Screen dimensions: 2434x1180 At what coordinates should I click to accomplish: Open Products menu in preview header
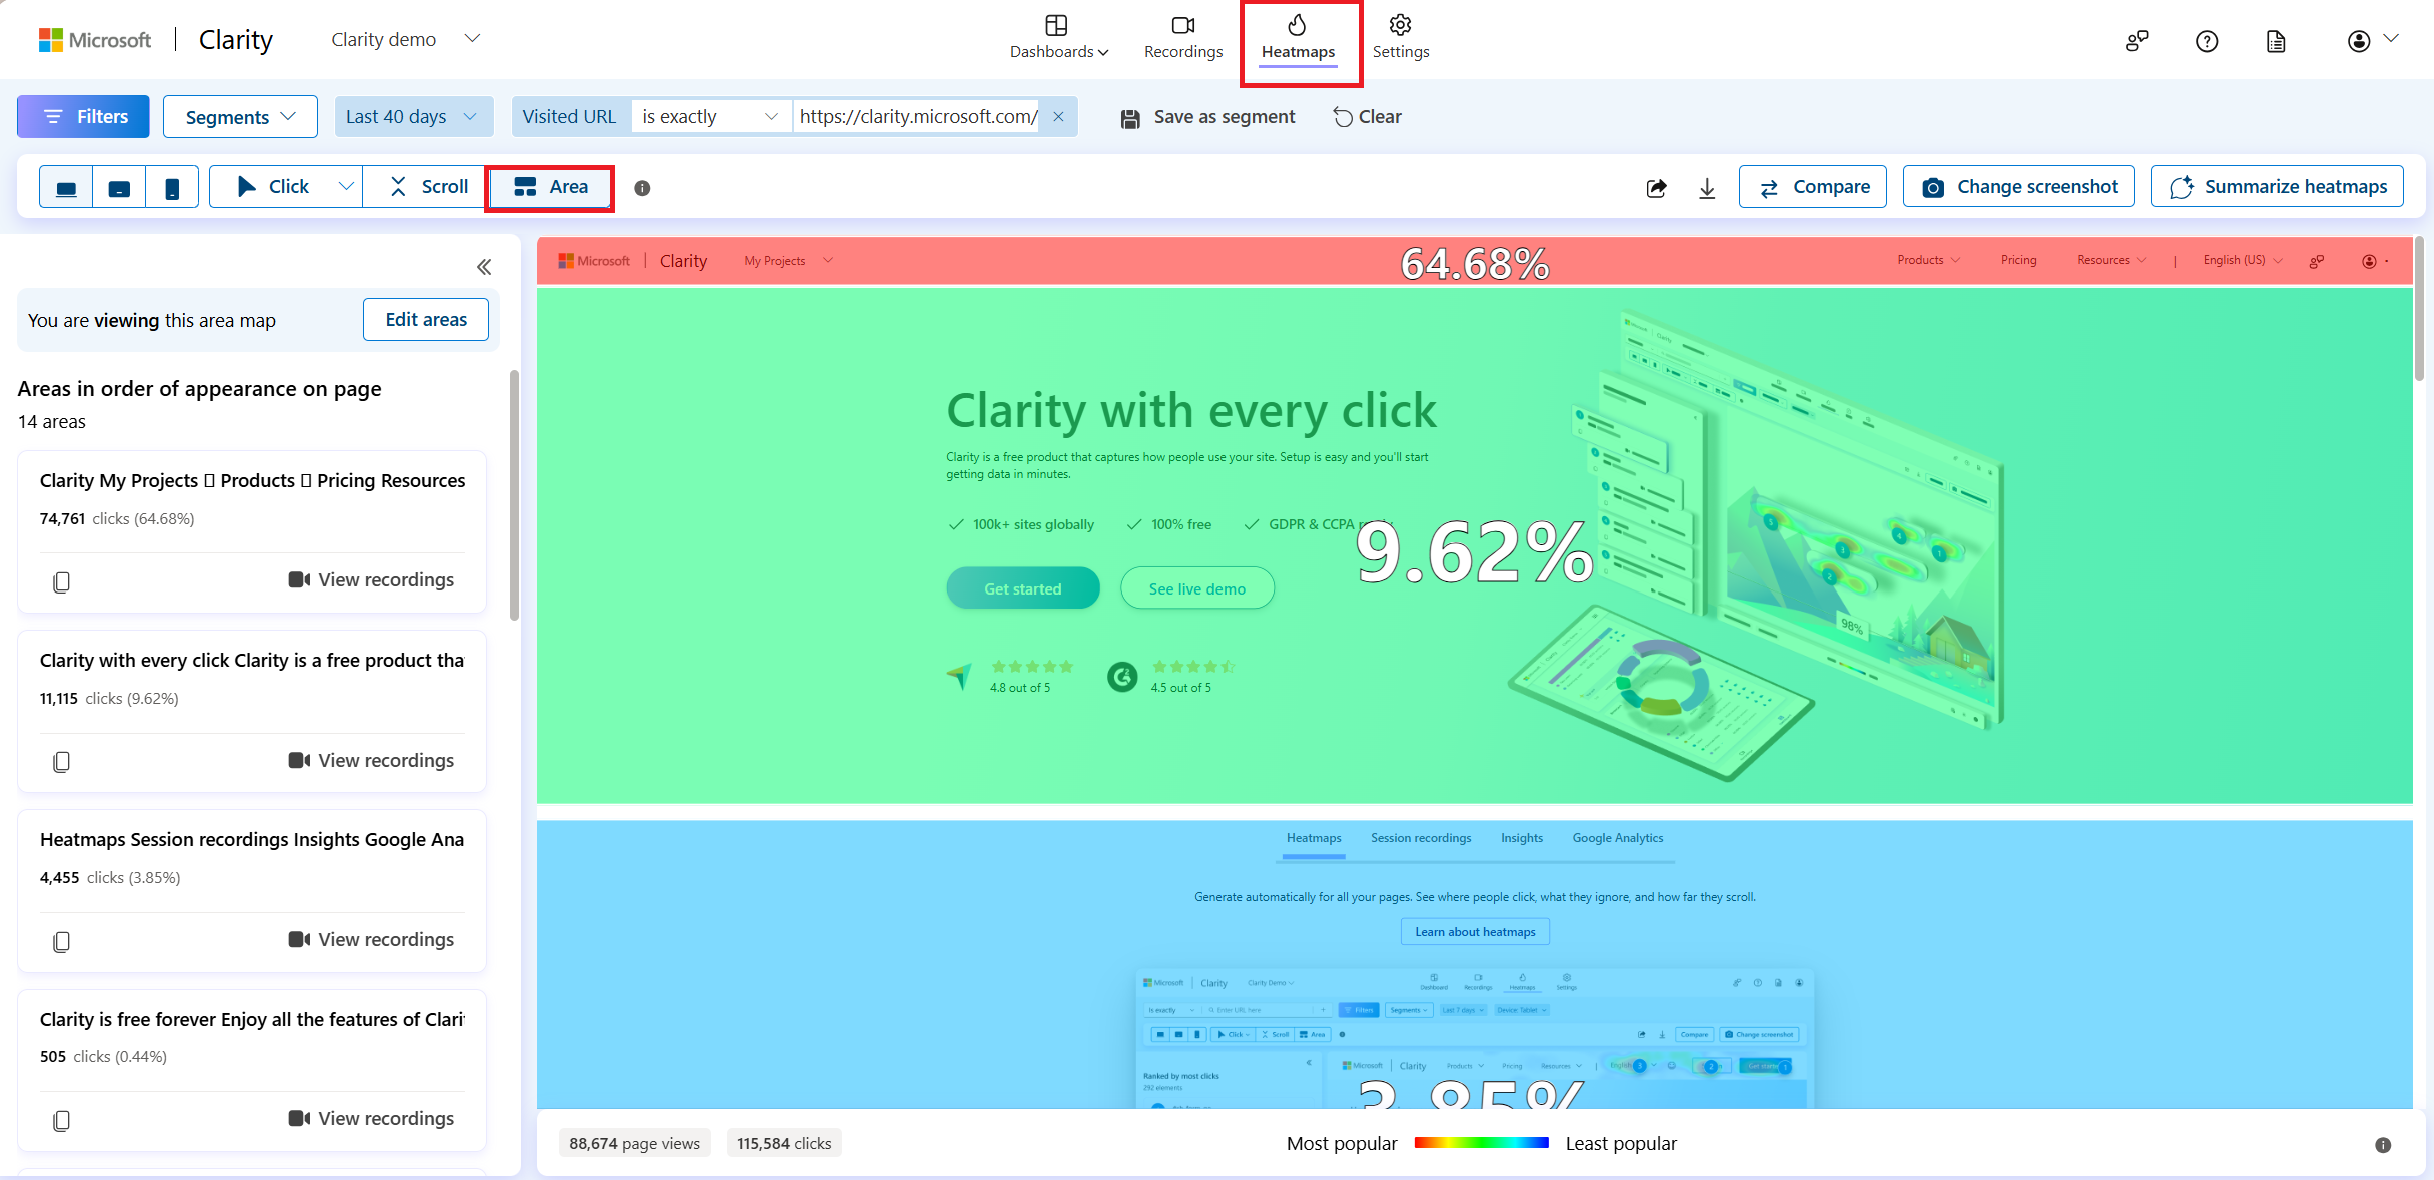point(1928,260)
